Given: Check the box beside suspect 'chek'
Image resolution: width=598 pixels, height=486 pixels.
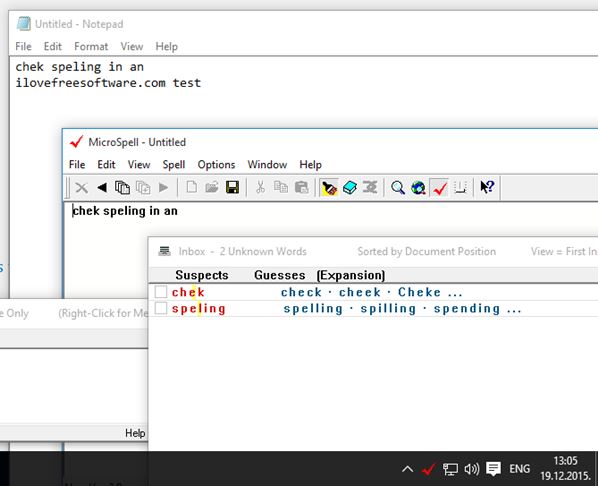Looking at the screenshot, I should pyautogui.click(x=161, y=292).
